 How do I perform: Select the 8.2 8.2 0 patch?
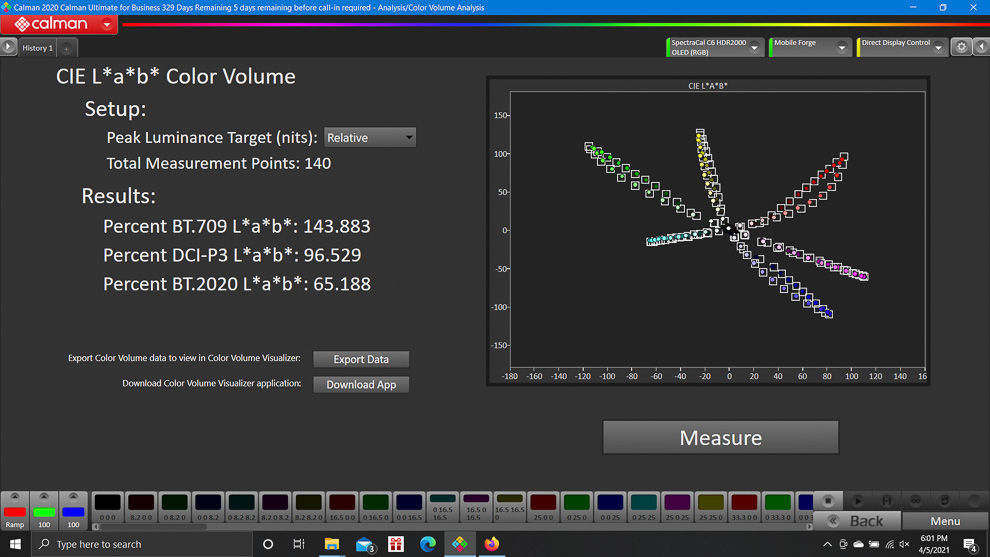pos(308,506)
